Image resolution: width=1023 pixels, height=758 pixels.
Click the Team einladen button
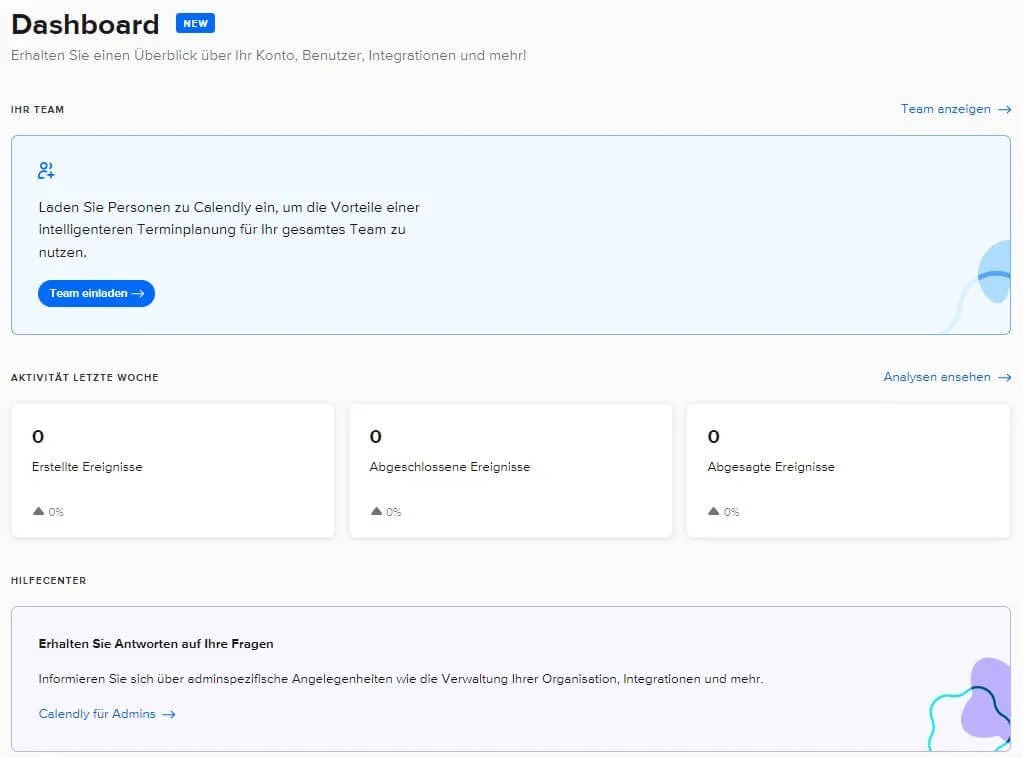[96, 294]
